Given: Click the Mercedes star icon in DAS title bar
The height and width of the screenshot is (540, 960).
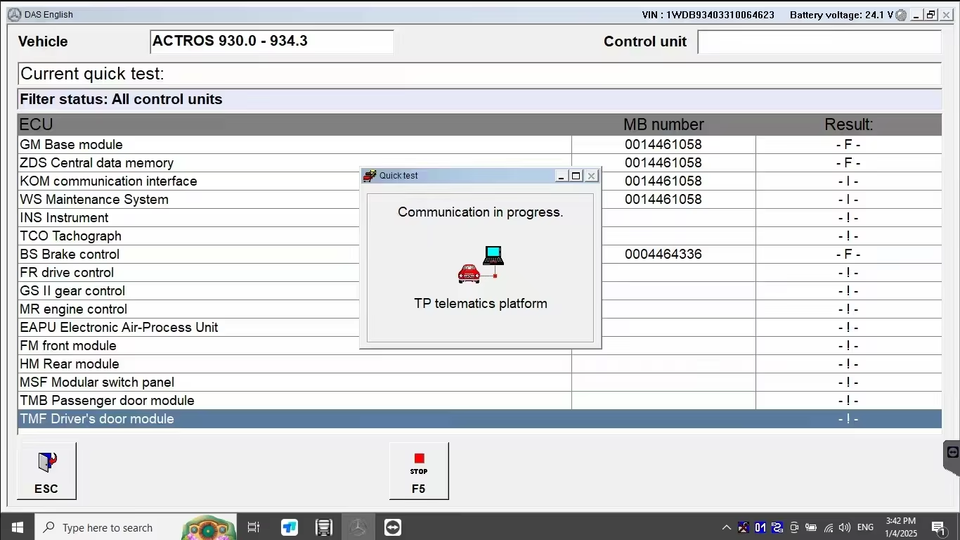Looking at the screenshot, I should point(14,14).
